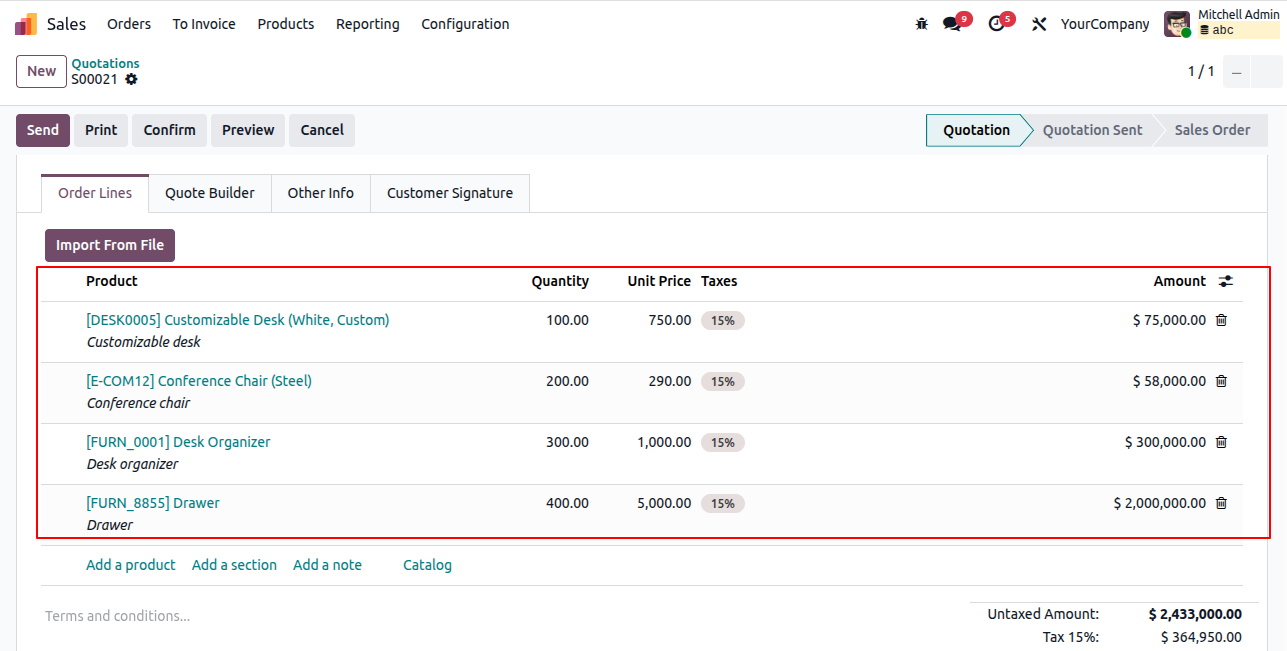Viewport: 1287px width, 651px height.
Task: Click the Sales app logo icon
Action: pyautogui.click(x=26, y=24)
